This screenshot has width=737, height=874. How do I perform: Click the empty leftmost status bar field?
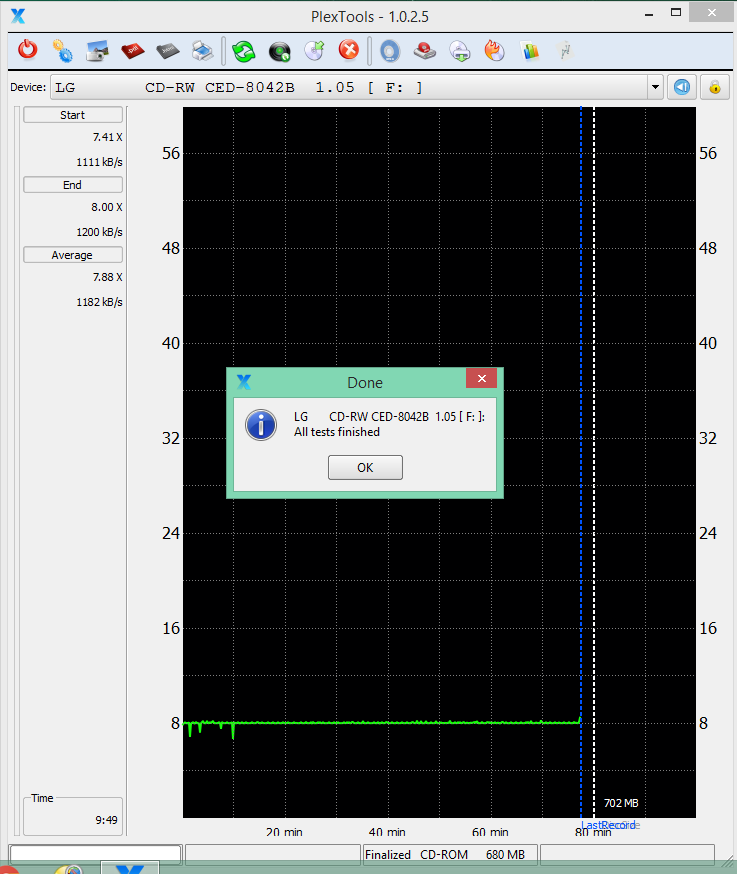[96, 854]
